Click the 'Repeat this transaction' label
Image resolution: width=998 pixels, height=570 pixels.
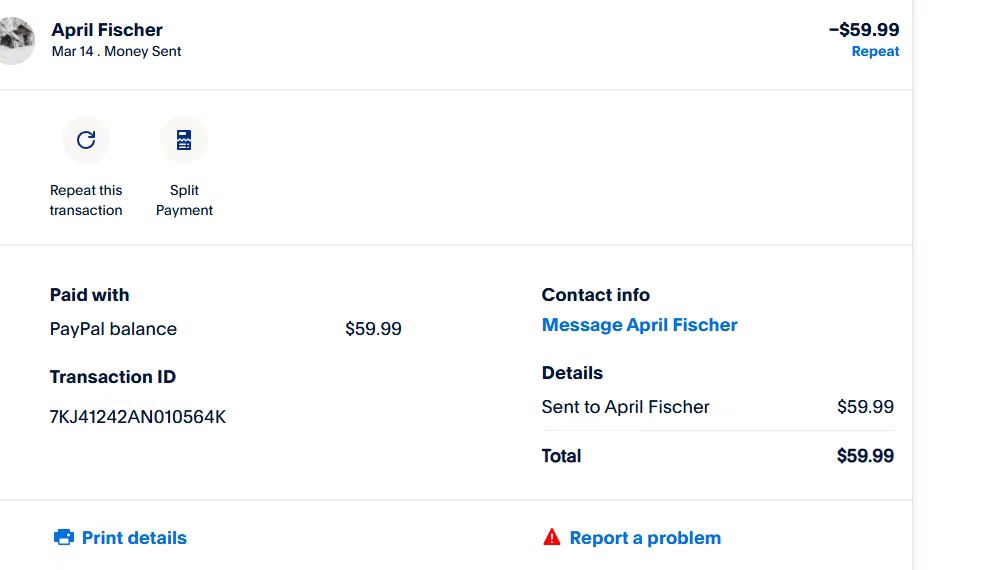pyautogui.click(x=86, y=200)
